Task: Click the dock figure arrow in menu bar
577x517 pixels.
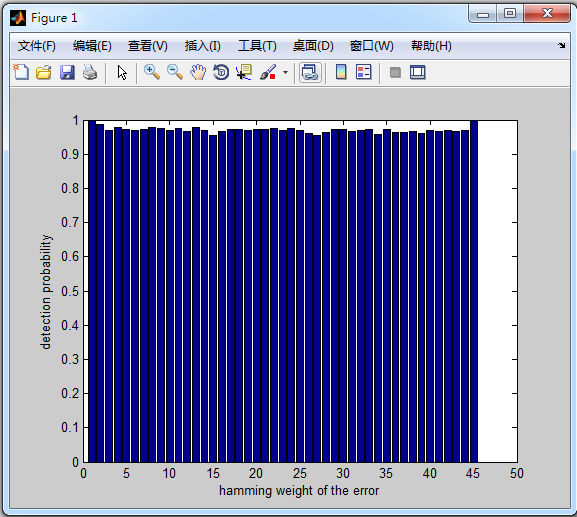Action: [561, 46]
